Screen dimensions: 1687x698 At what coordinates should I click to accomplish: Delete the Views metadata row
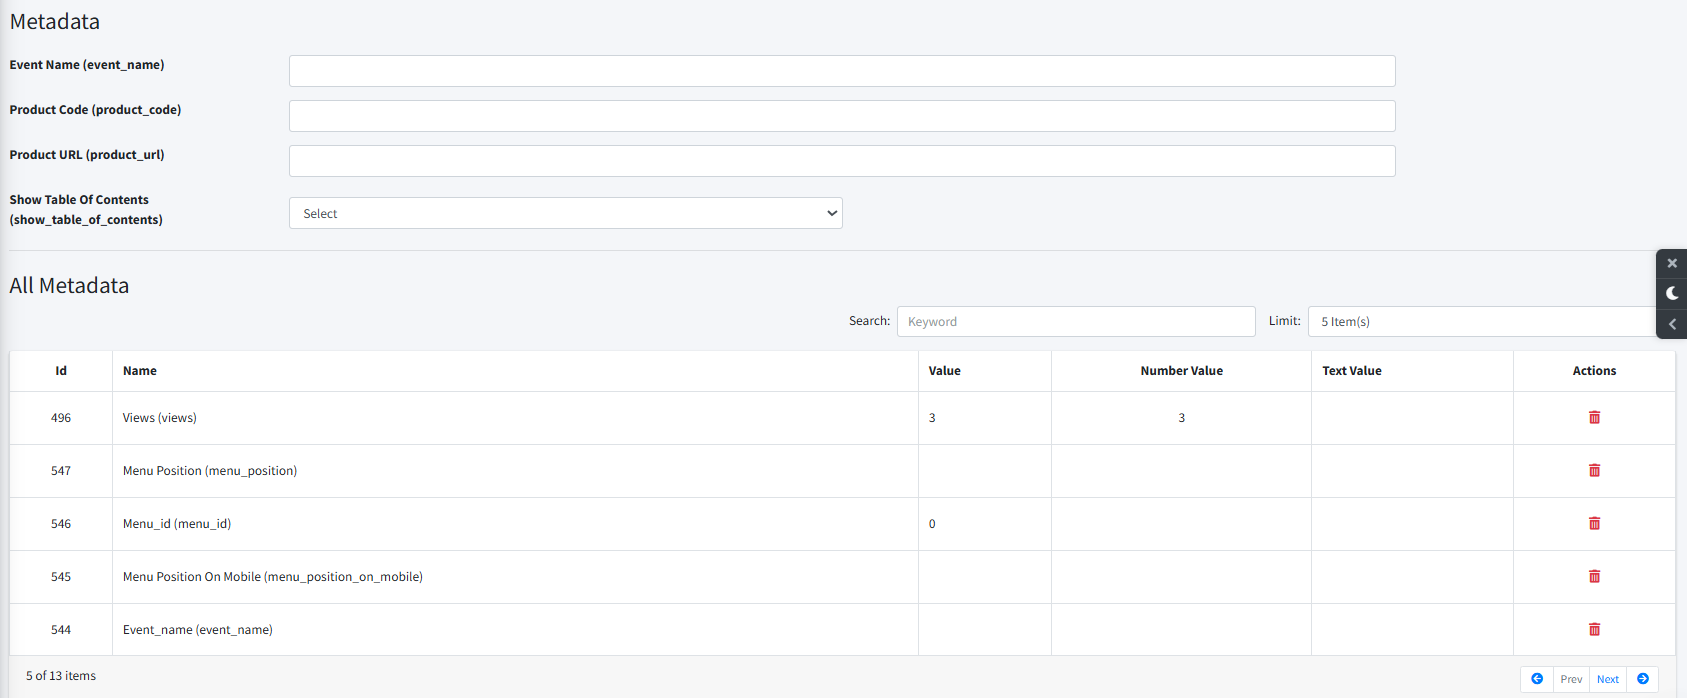point(1594,417)
